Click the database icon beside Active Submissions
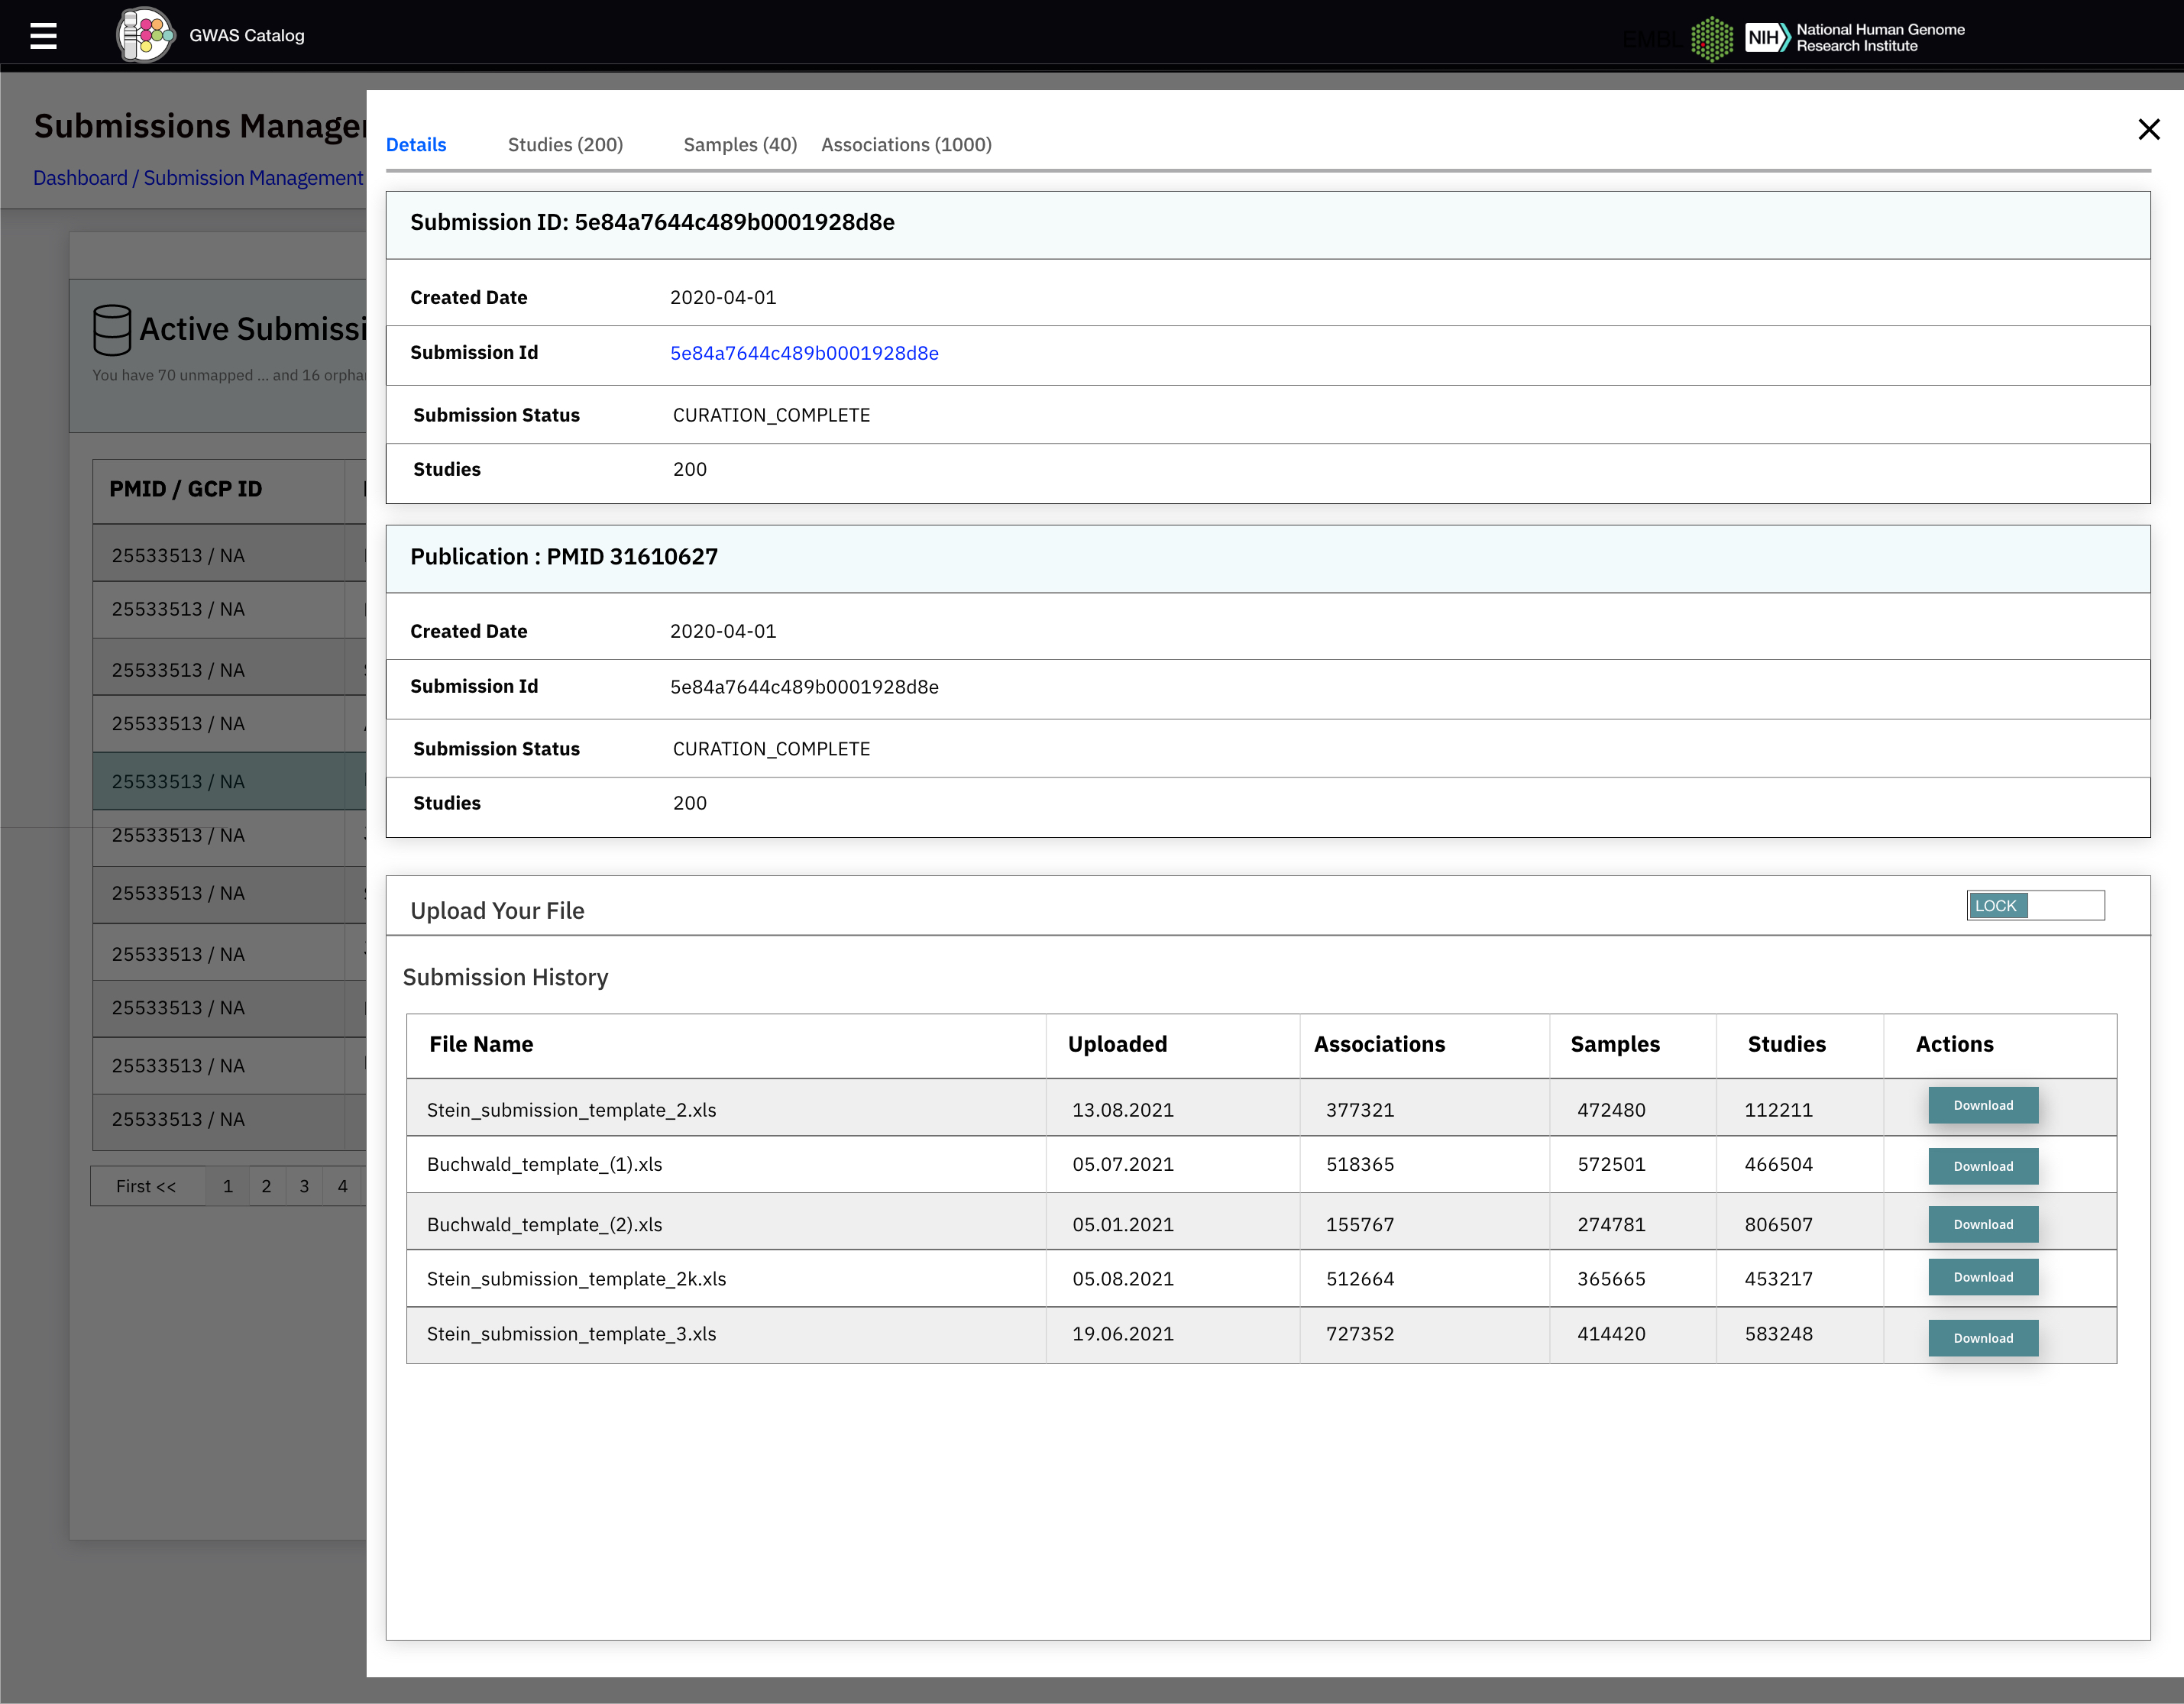 point(112,330)
